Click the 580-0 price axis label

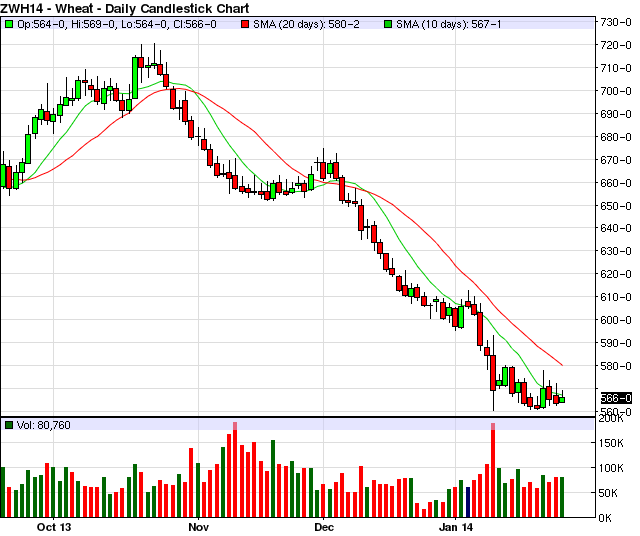pyautogui.click(x=616, y=366)
